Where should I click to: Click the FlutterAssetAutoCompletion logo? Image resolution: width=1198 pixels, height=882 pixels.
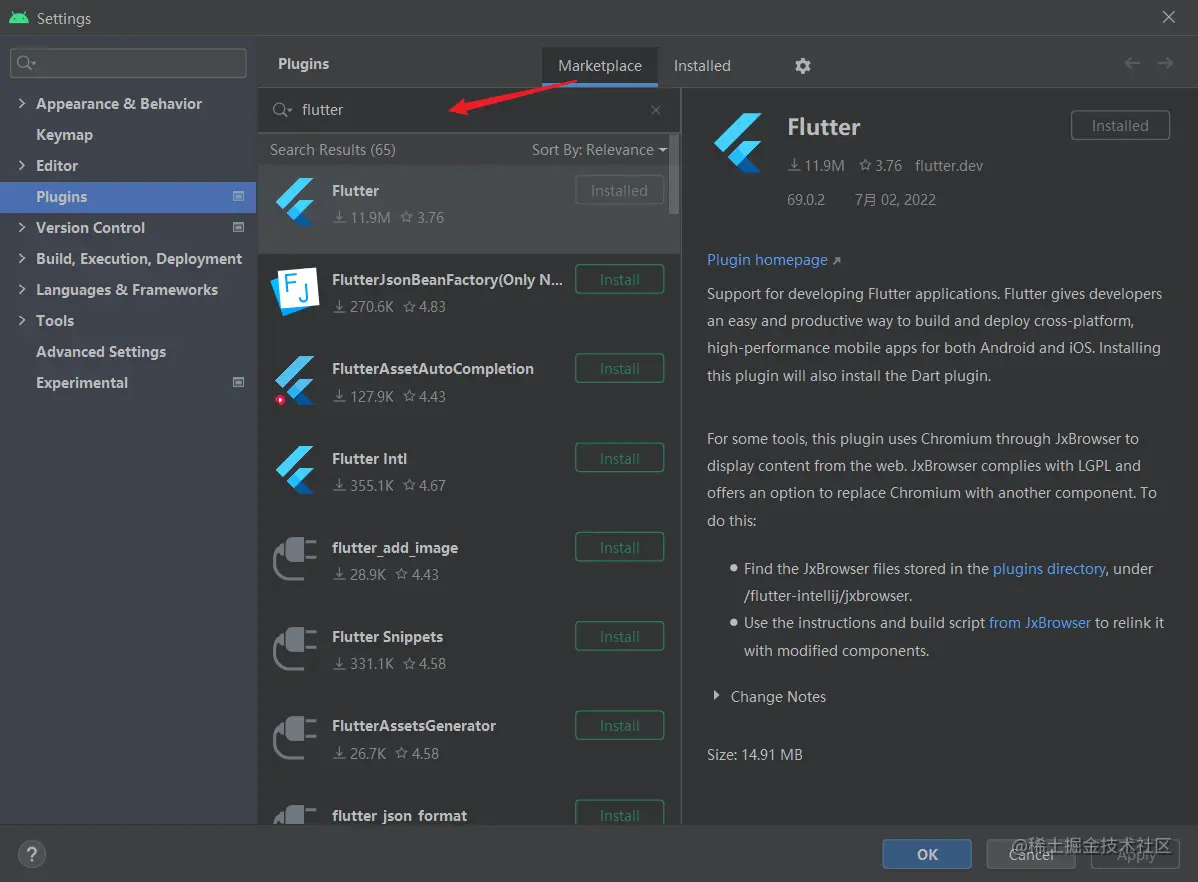(296, 381)
